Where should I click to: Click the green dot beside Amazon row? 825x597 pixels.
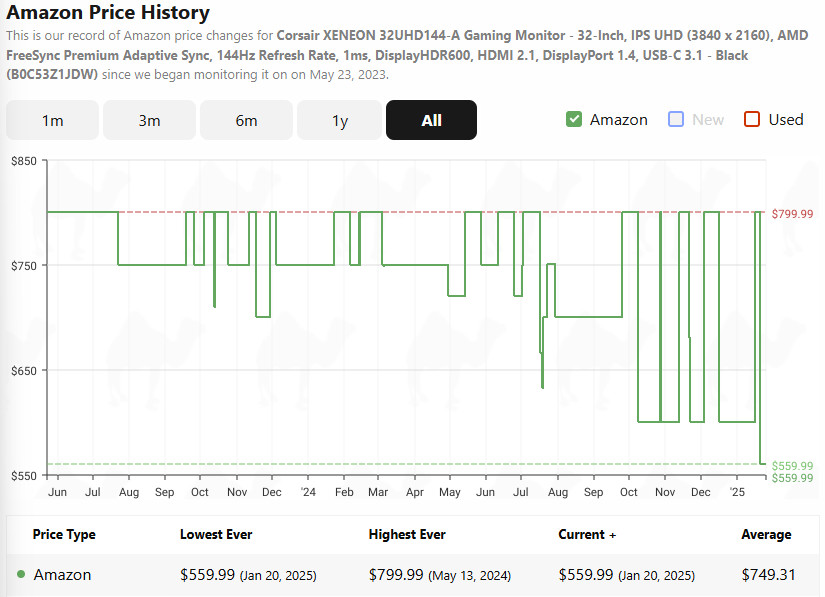tap(21, 574)
